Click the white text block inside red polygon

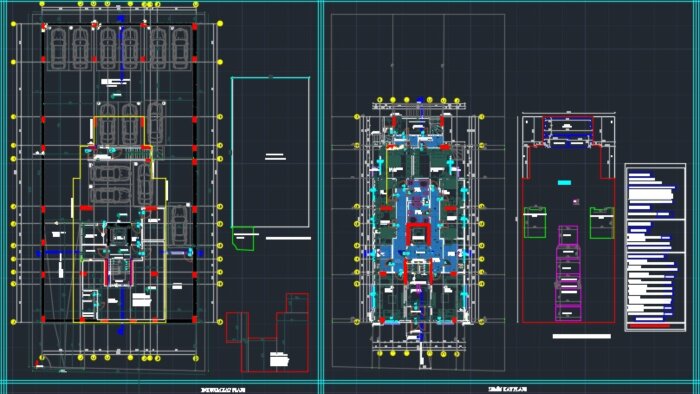(279, 359)
